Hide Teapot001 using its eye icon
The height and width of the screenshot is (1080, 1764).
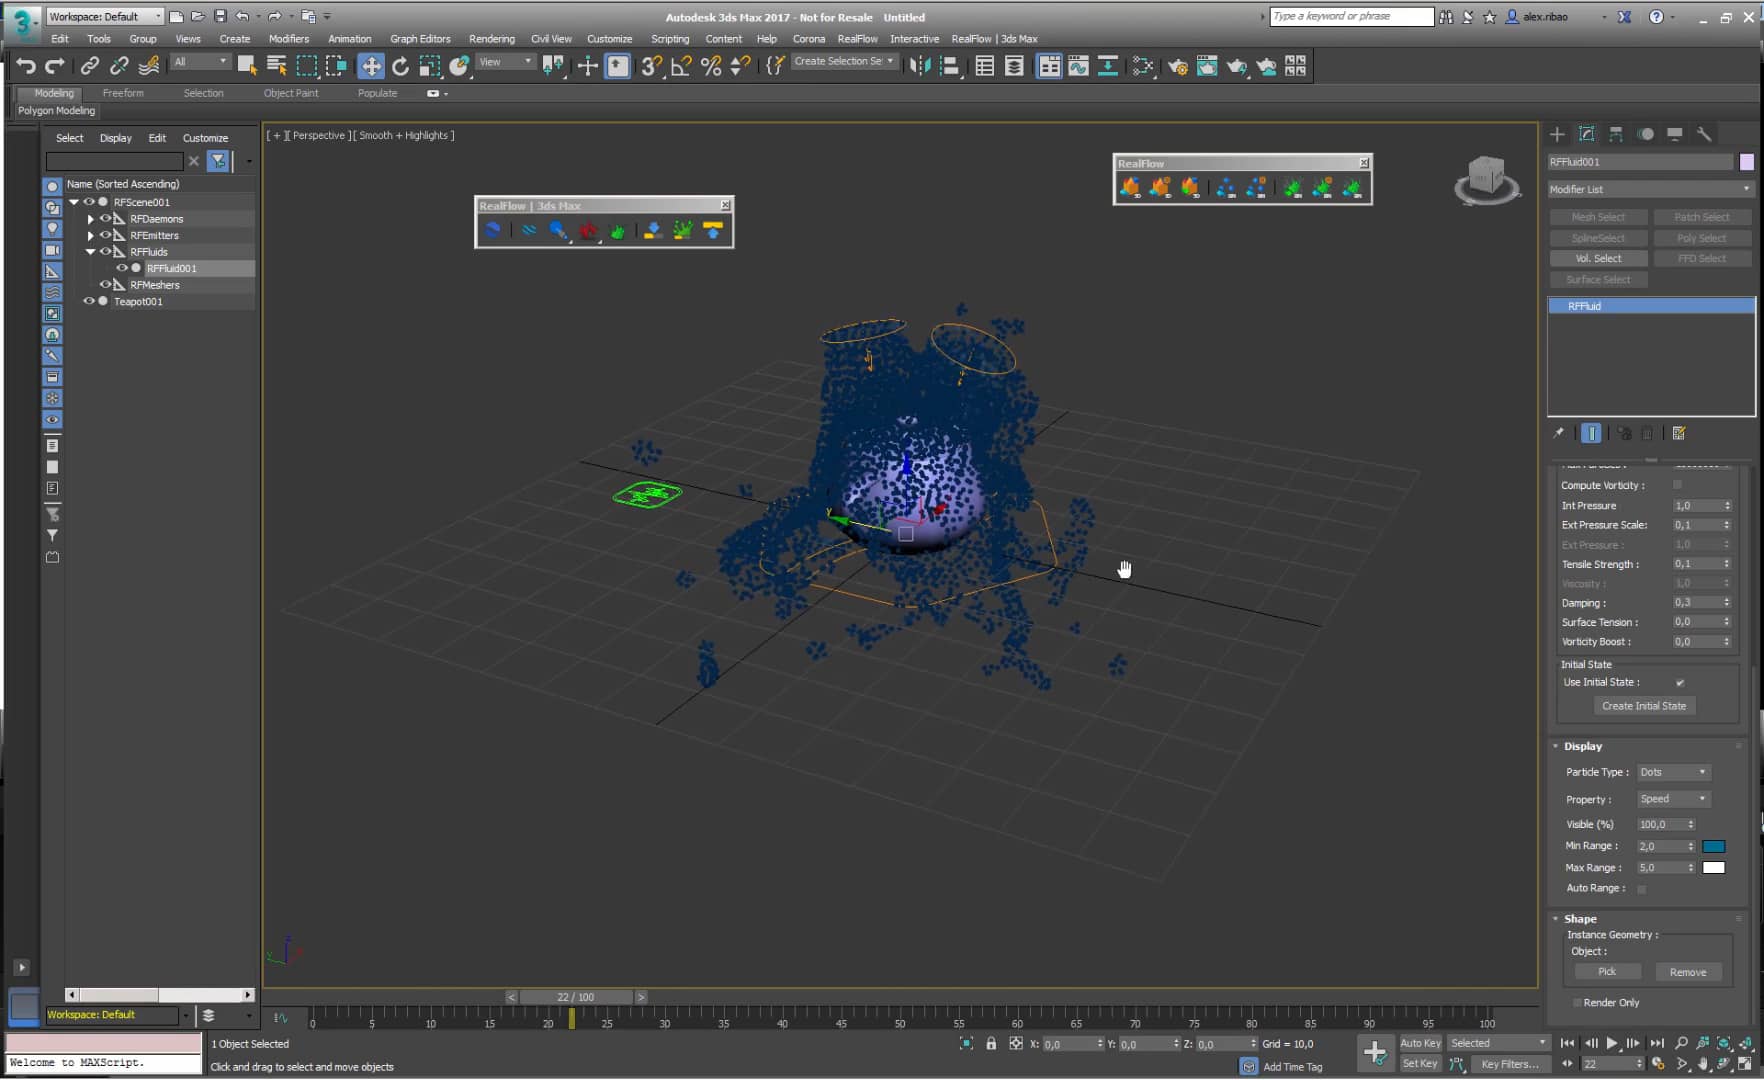pyautogui.click(x=88, y=301)
